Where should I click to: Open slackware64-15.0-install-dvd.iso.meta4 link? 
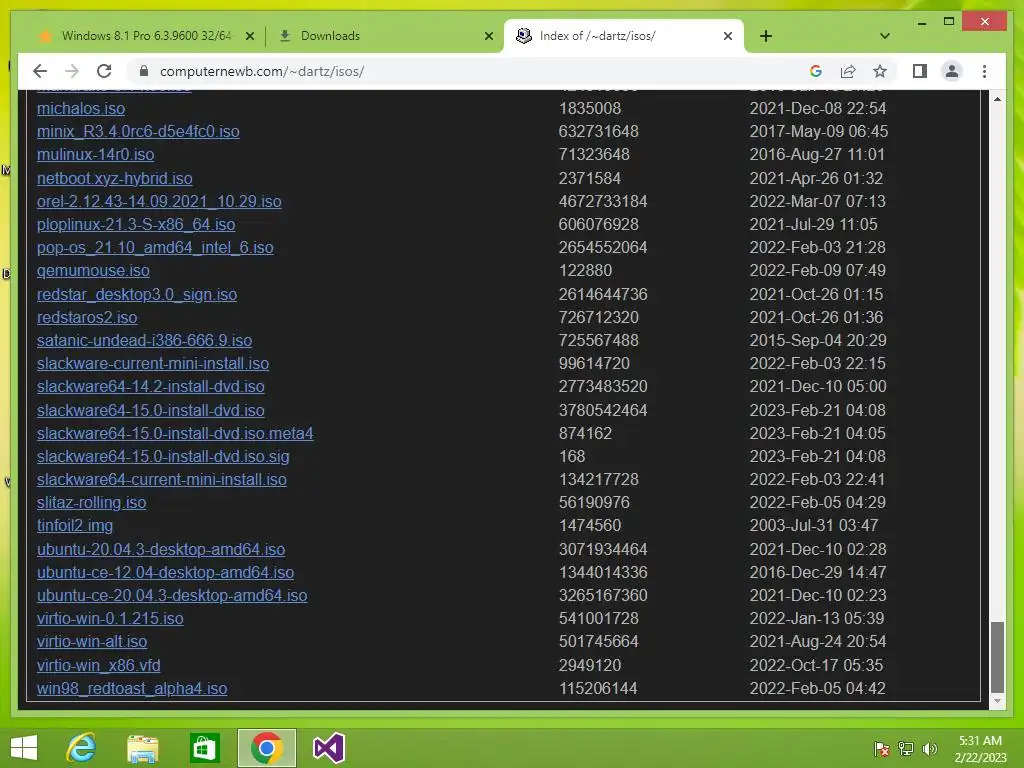pyautogui.click(x=175, y=434)
